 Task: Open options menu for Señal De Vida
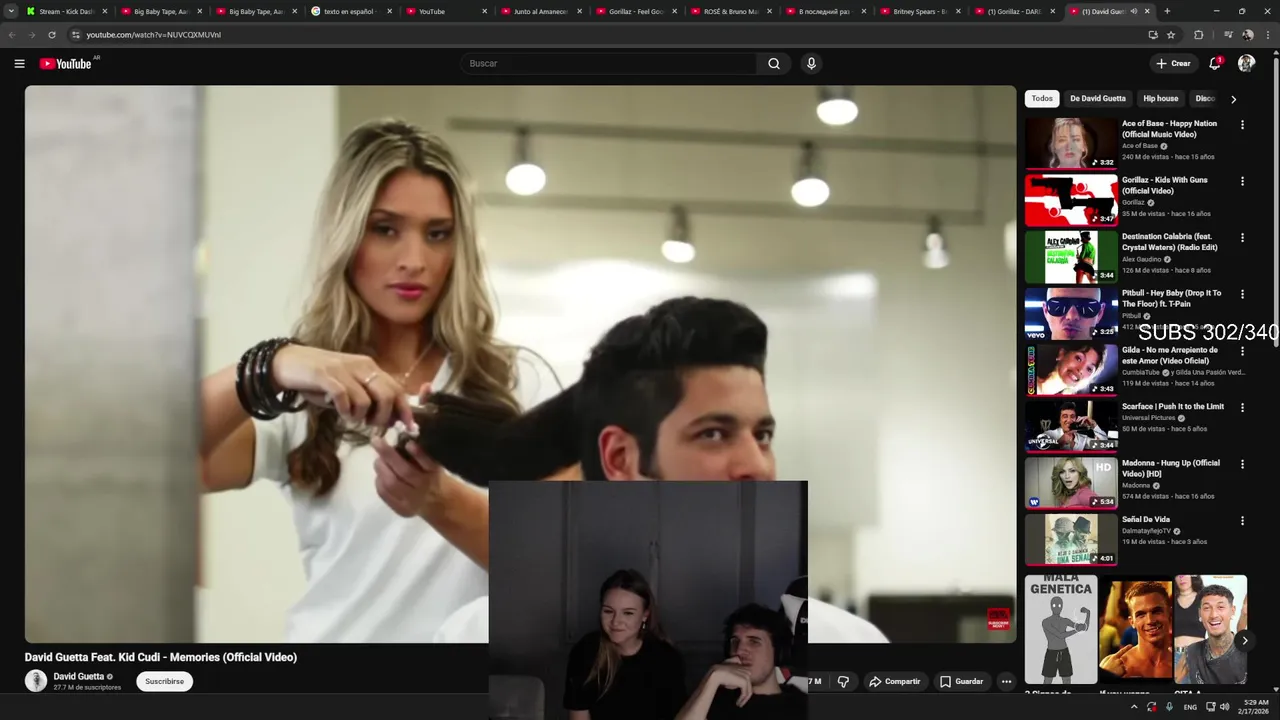(x=1242, y=520)
